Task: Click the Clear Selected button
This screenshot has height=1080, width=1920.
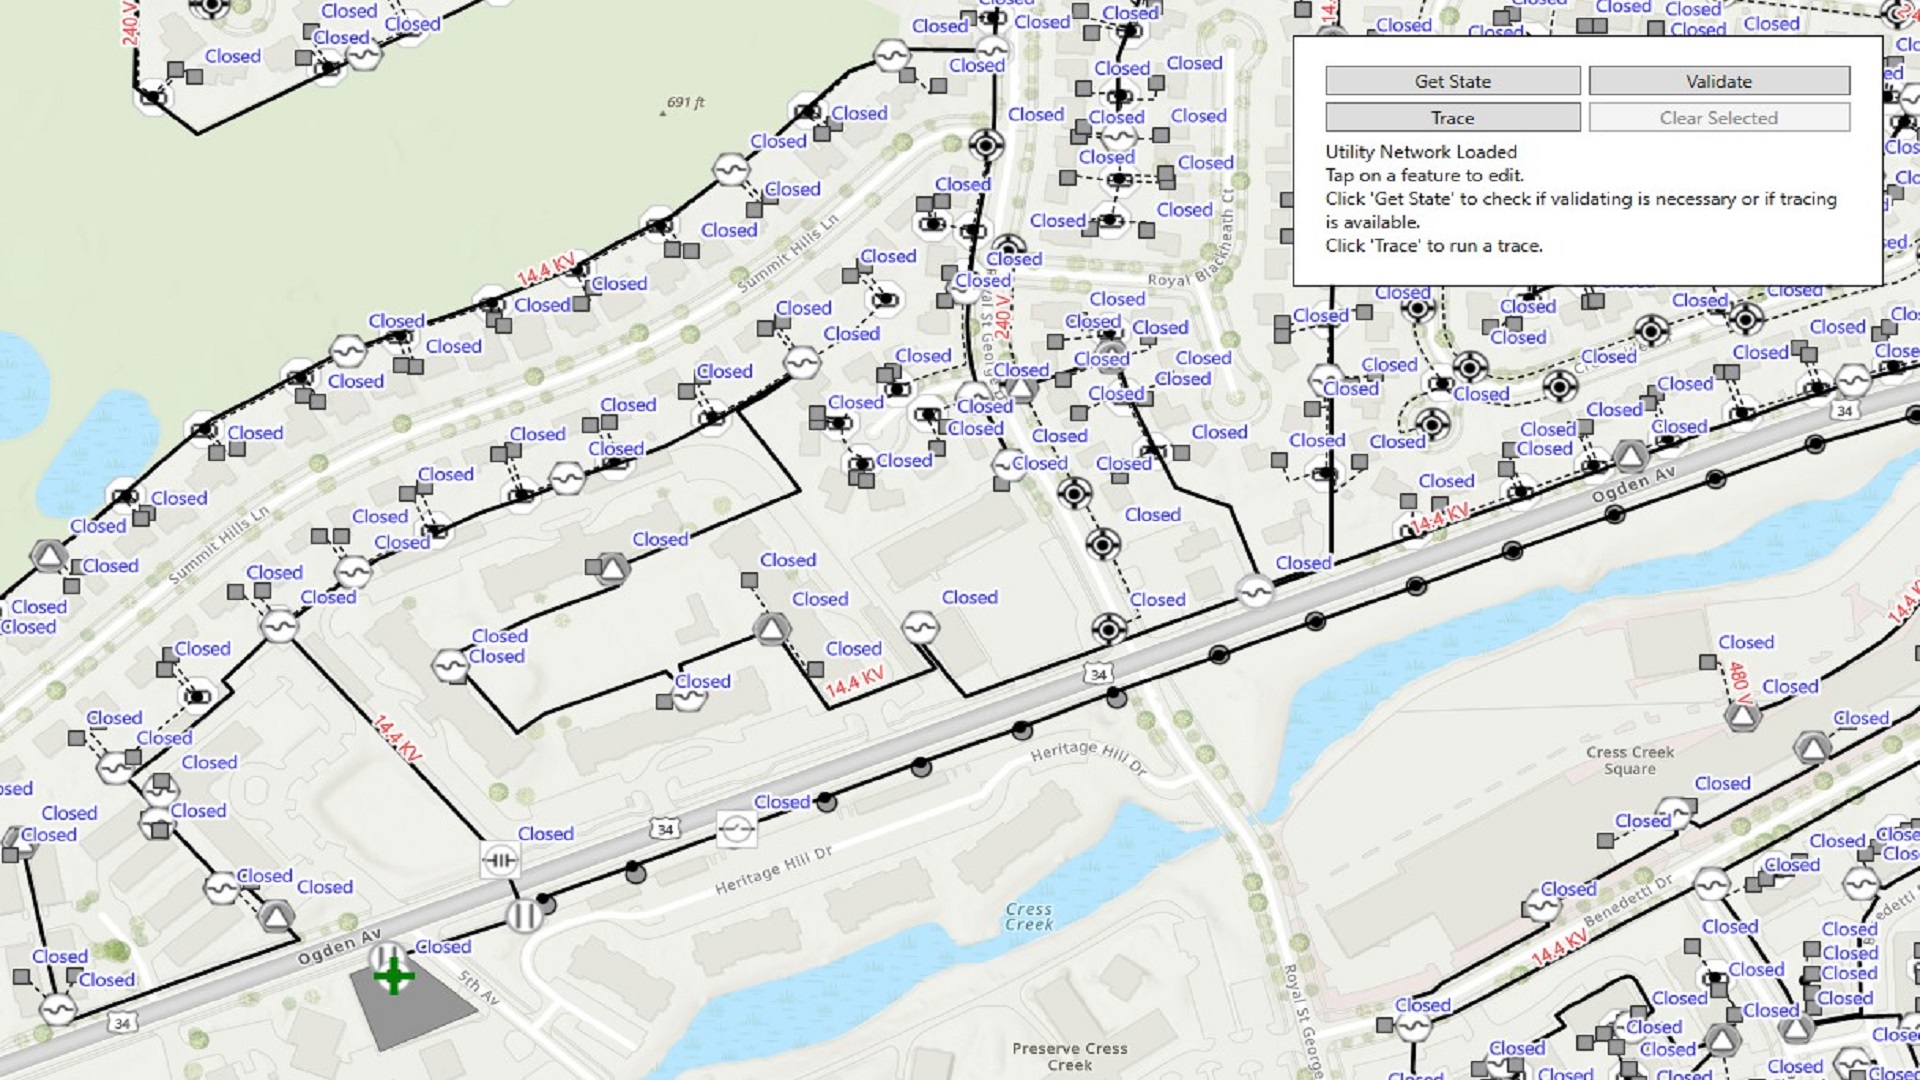Action: (1718, 118)
